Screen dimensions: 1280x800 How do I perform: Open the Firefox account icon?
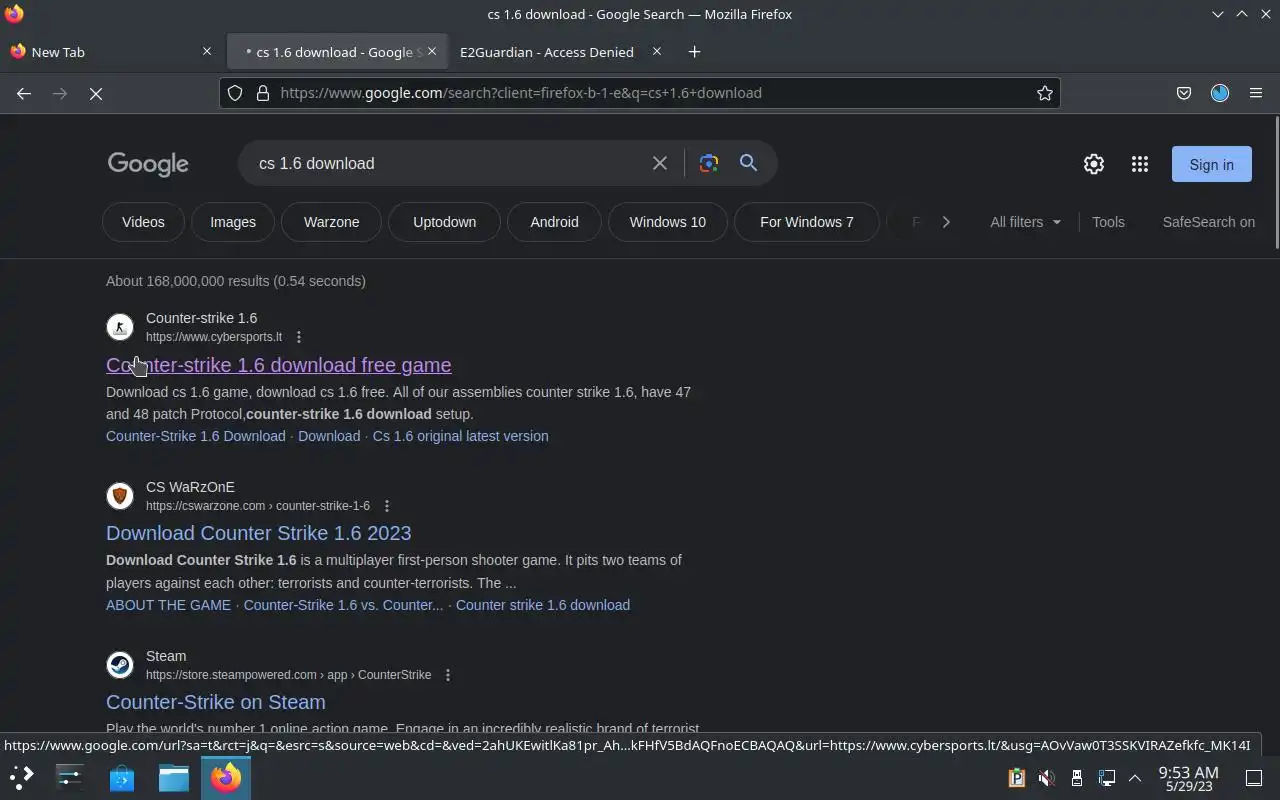click(1220, 93)
